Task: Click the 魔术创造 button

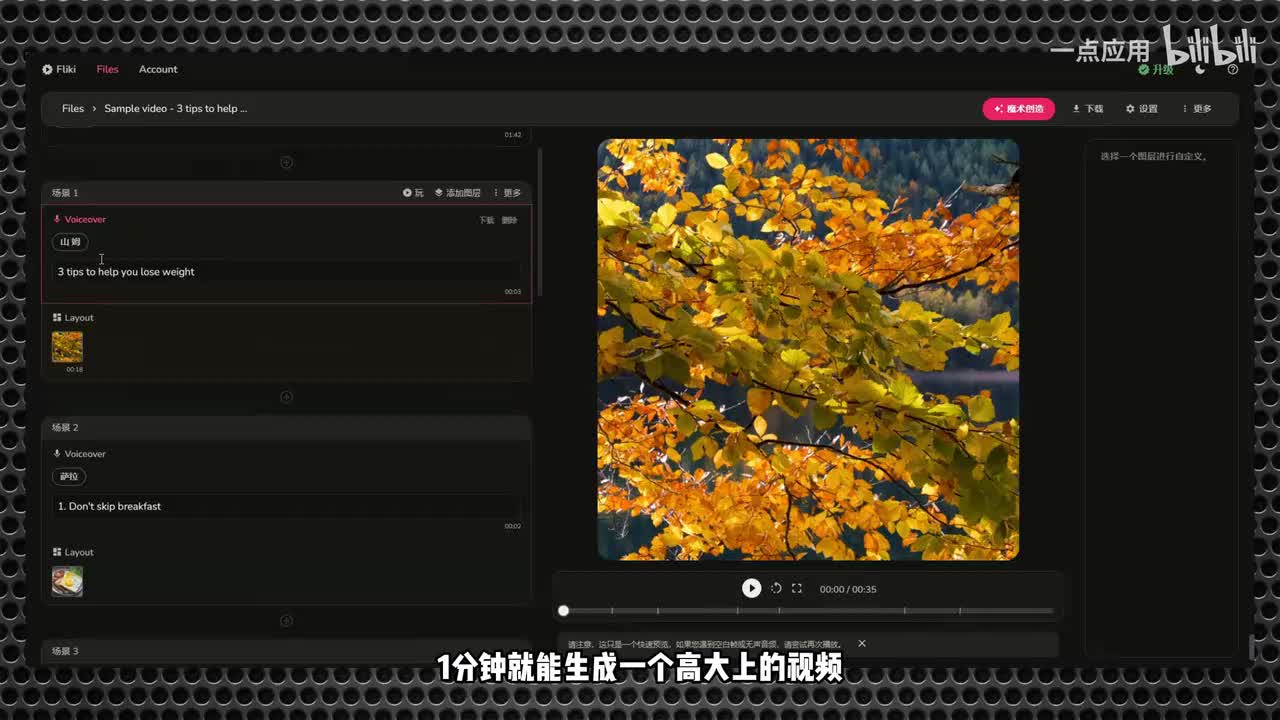Action: click(x=1018, y=109)
